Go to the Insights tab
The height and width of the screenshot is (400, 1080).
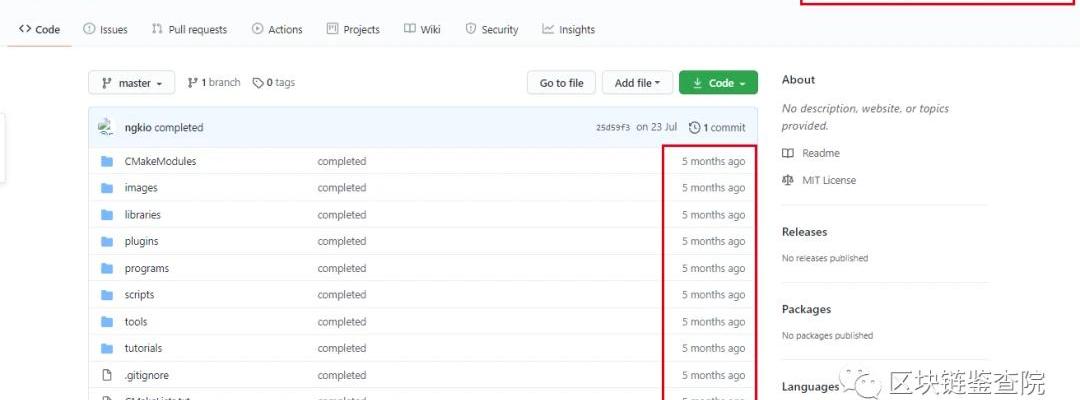[x=568, y=30]
